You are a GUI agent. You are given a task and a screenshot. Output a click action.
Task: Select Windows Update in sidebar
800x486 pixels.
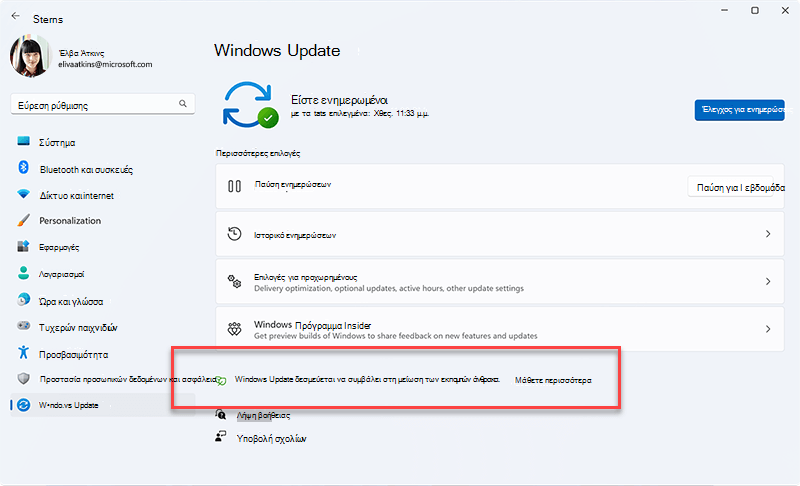point(103,405)
